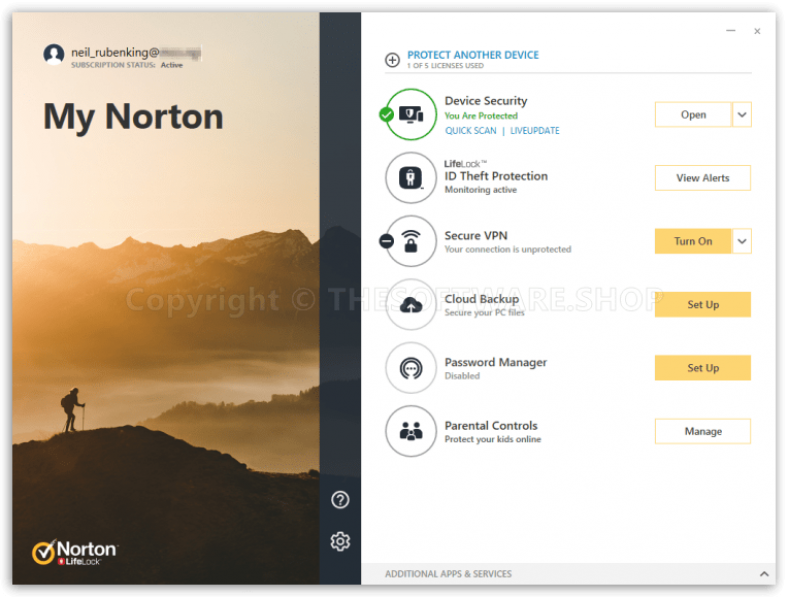Click the Cloud Backup title

pyautogui.click(x=481, y=299)
